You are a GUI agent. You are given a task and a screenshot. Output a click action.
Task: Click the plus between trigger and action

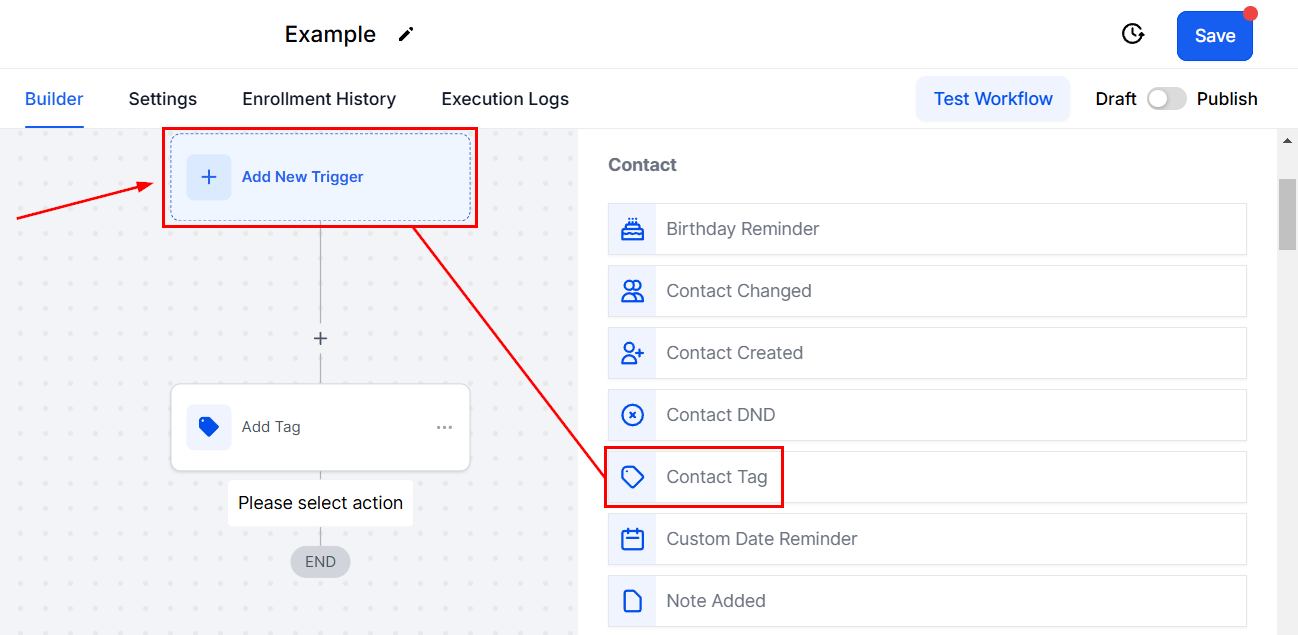pos(320,339)
